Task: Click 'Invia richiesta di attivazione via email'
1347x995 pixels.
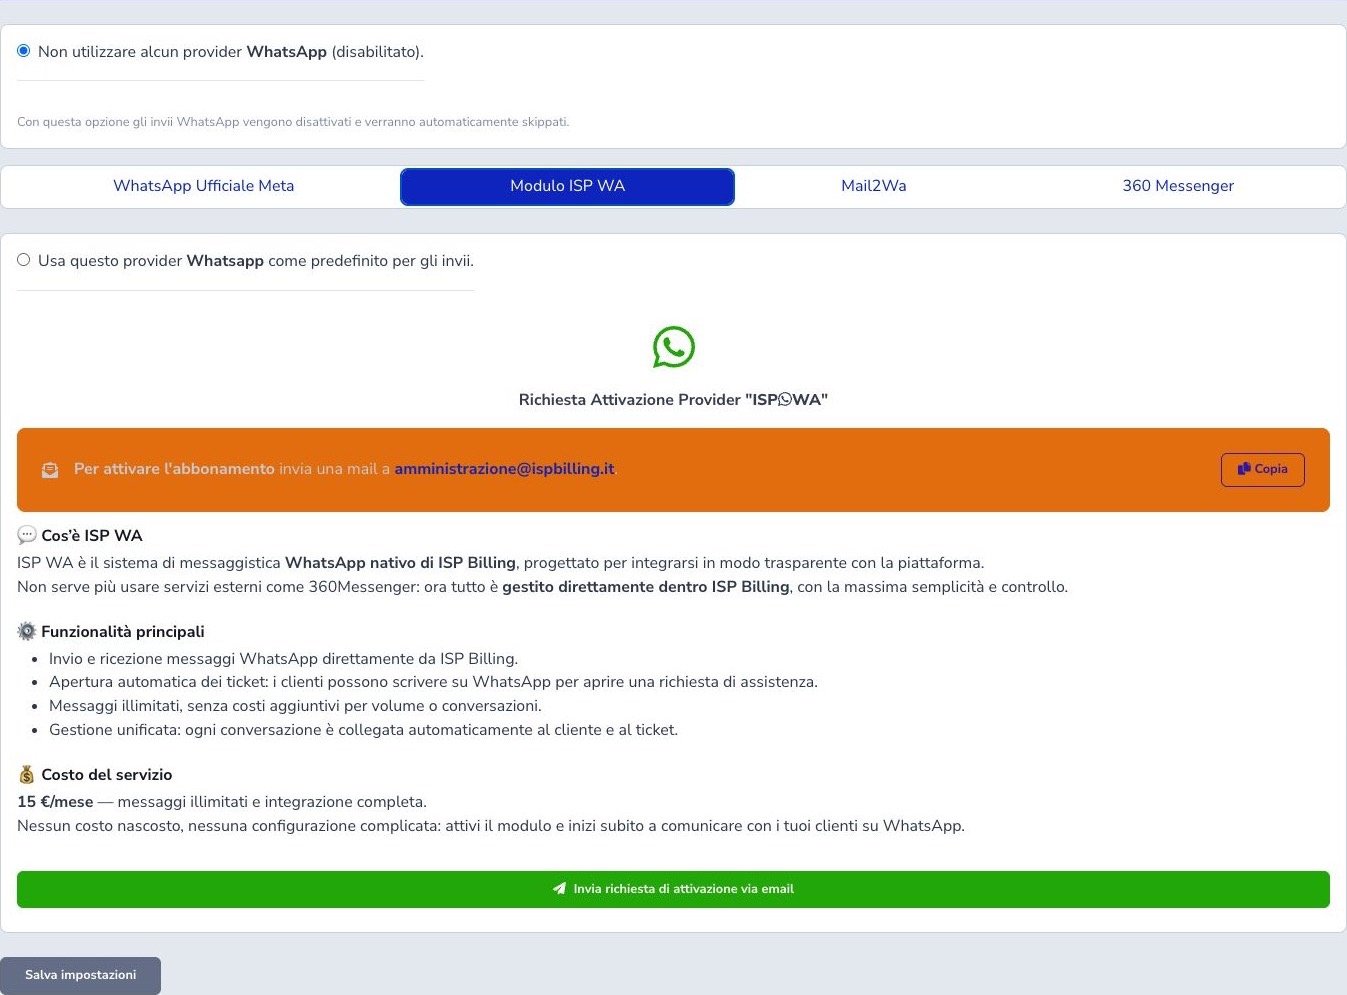Action: click(673, 889)
